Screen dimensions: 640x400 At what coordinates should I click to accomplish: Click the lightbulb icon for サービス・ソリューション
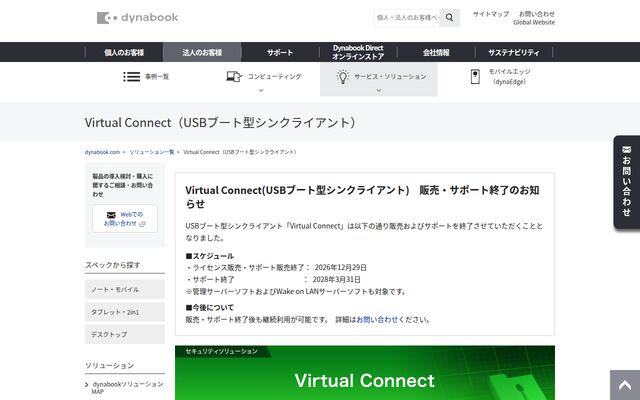point(342,77)
